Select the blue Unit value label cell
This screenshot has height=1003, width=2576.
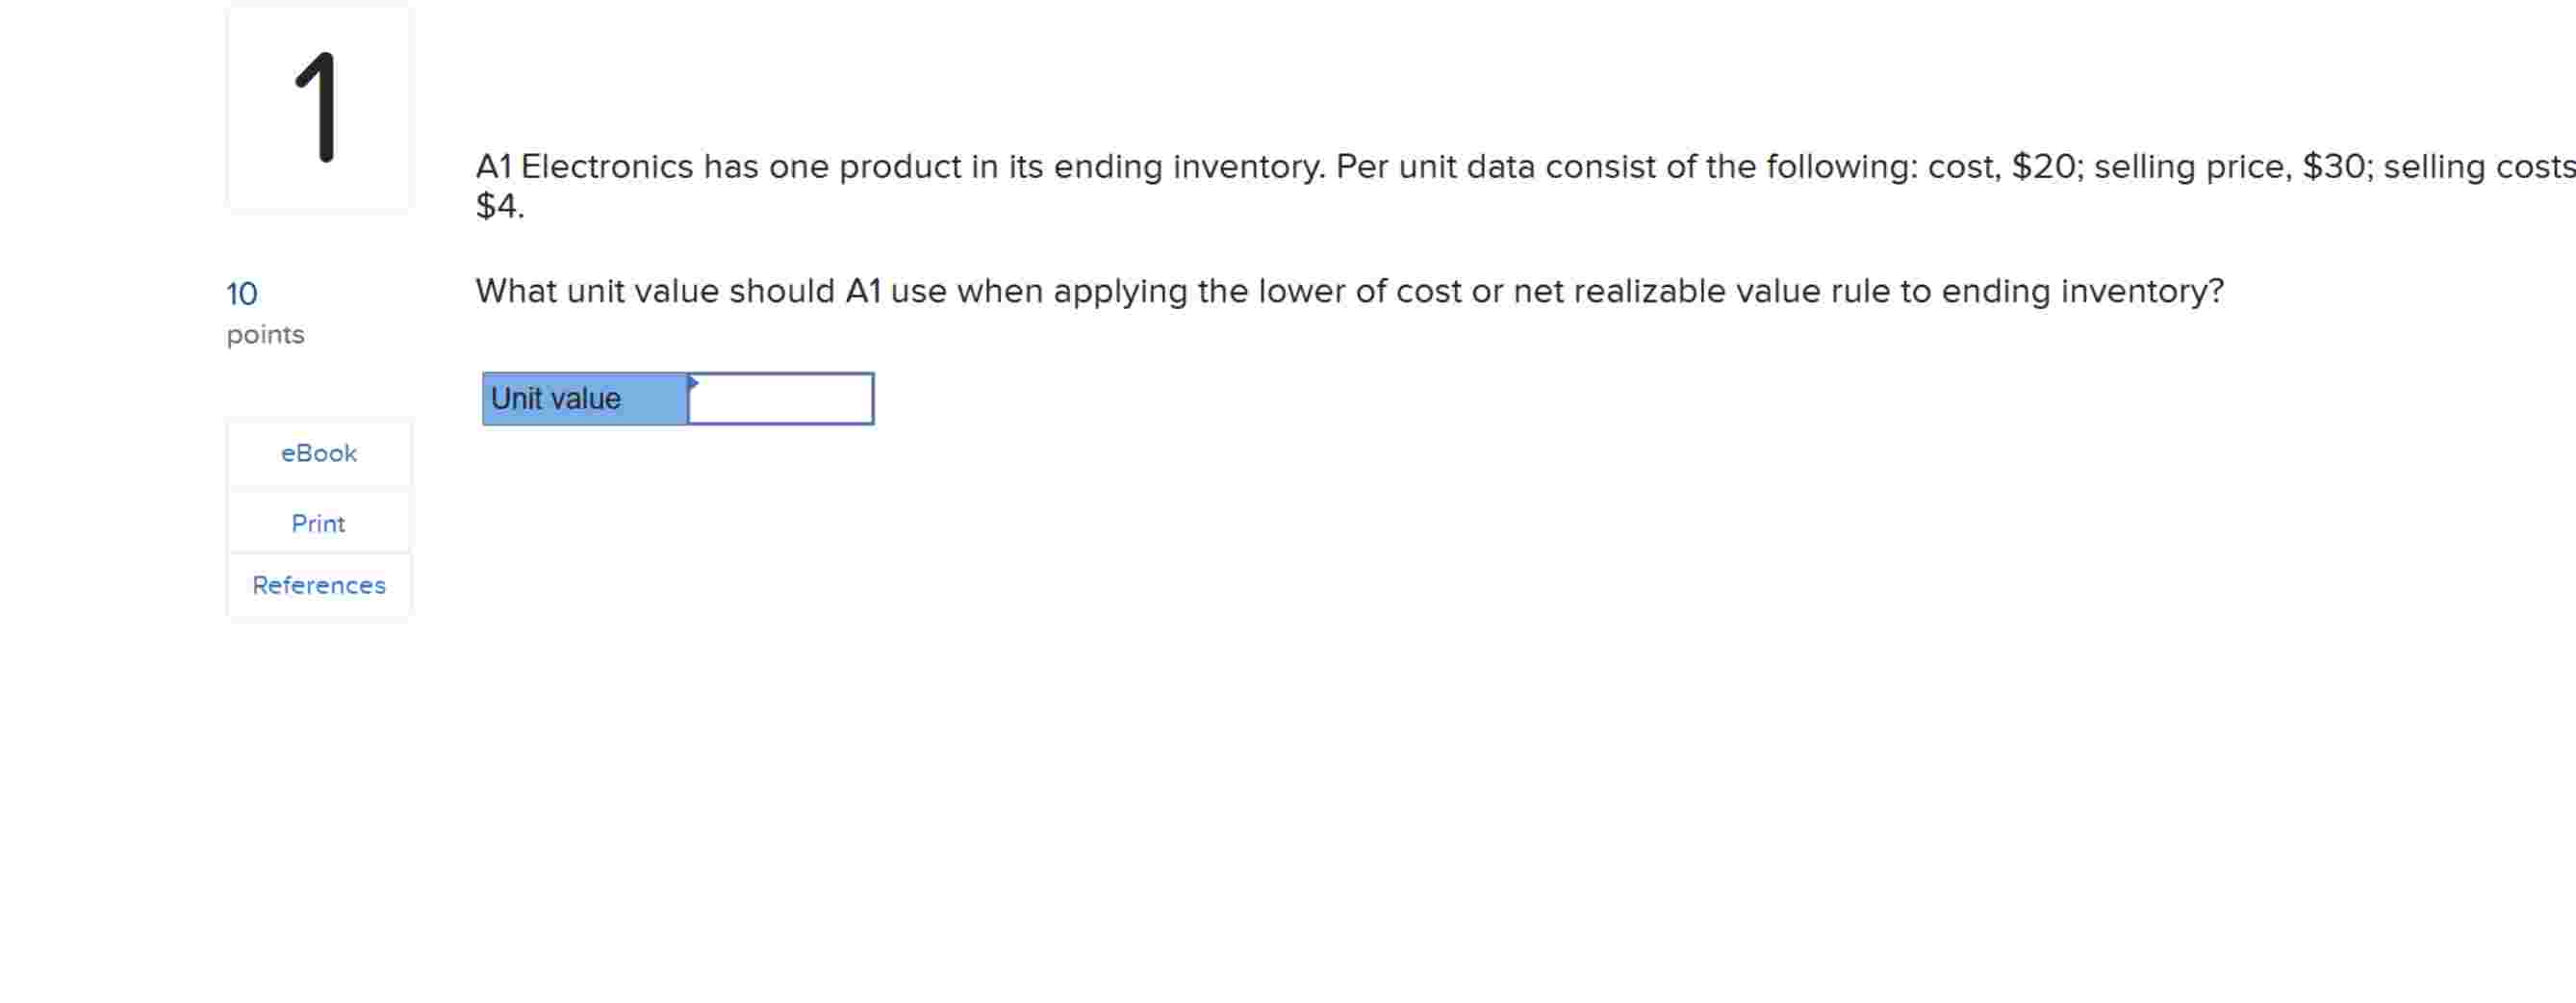pos(583,398)
